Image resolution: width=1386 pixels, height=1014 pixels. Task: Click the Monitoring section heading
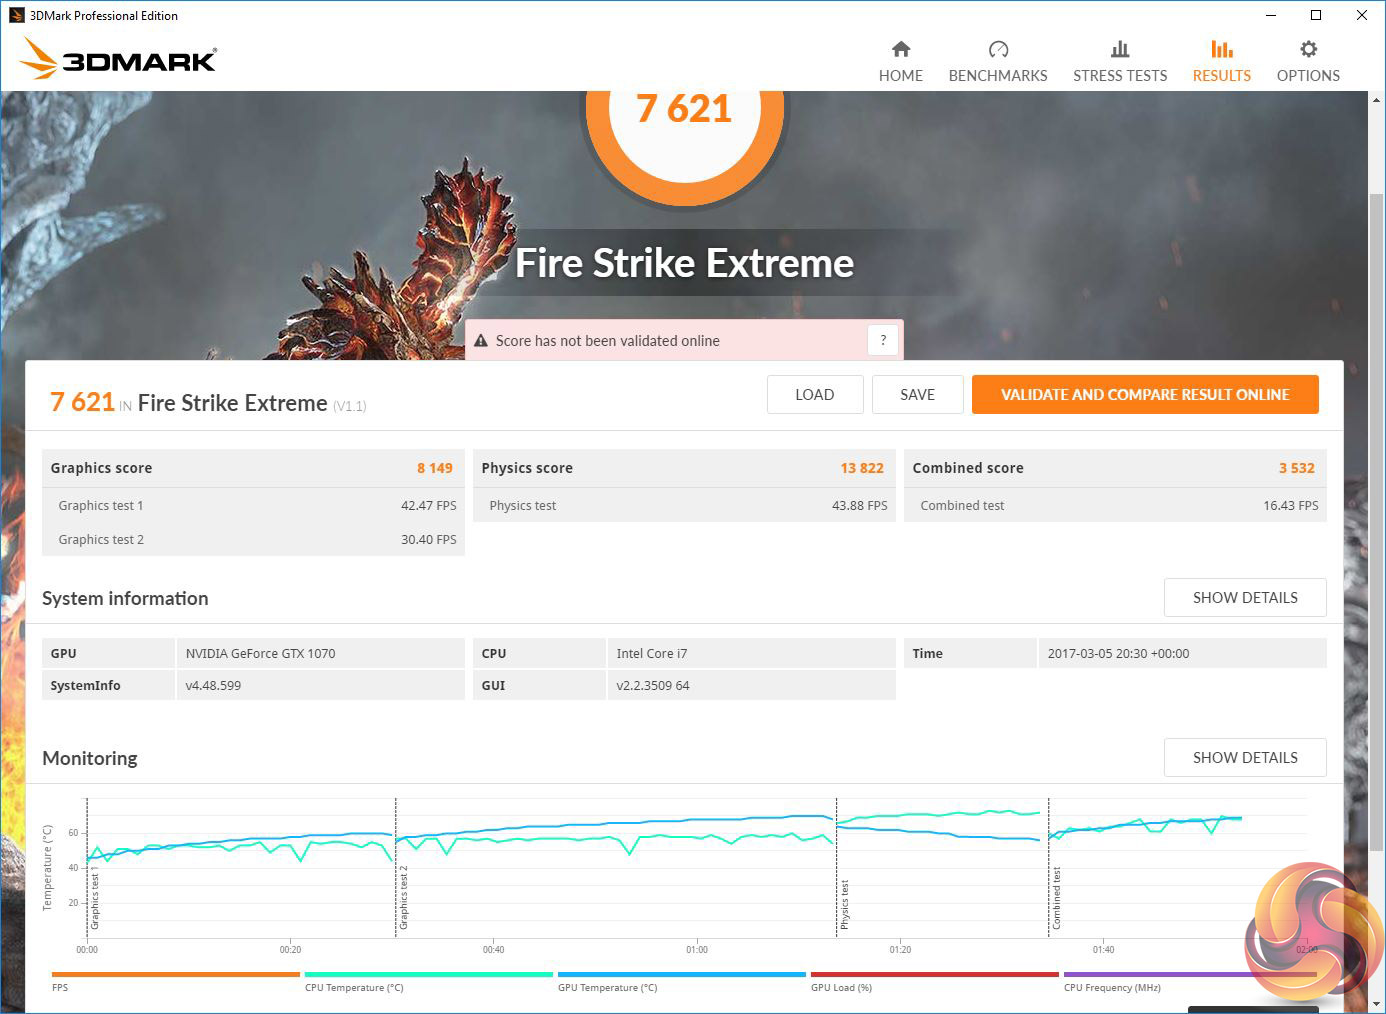click(x=90, y=758)
